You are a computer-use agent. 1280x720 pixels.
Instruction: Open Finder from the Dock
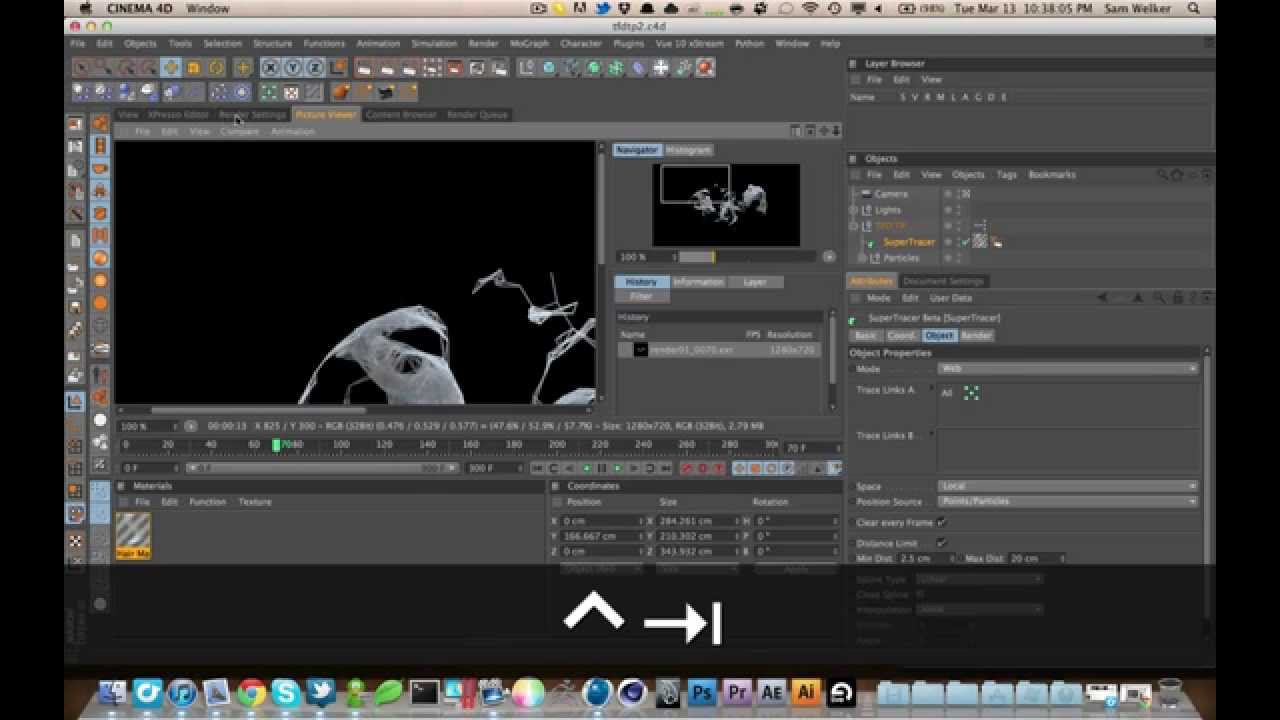click(113, 692)
